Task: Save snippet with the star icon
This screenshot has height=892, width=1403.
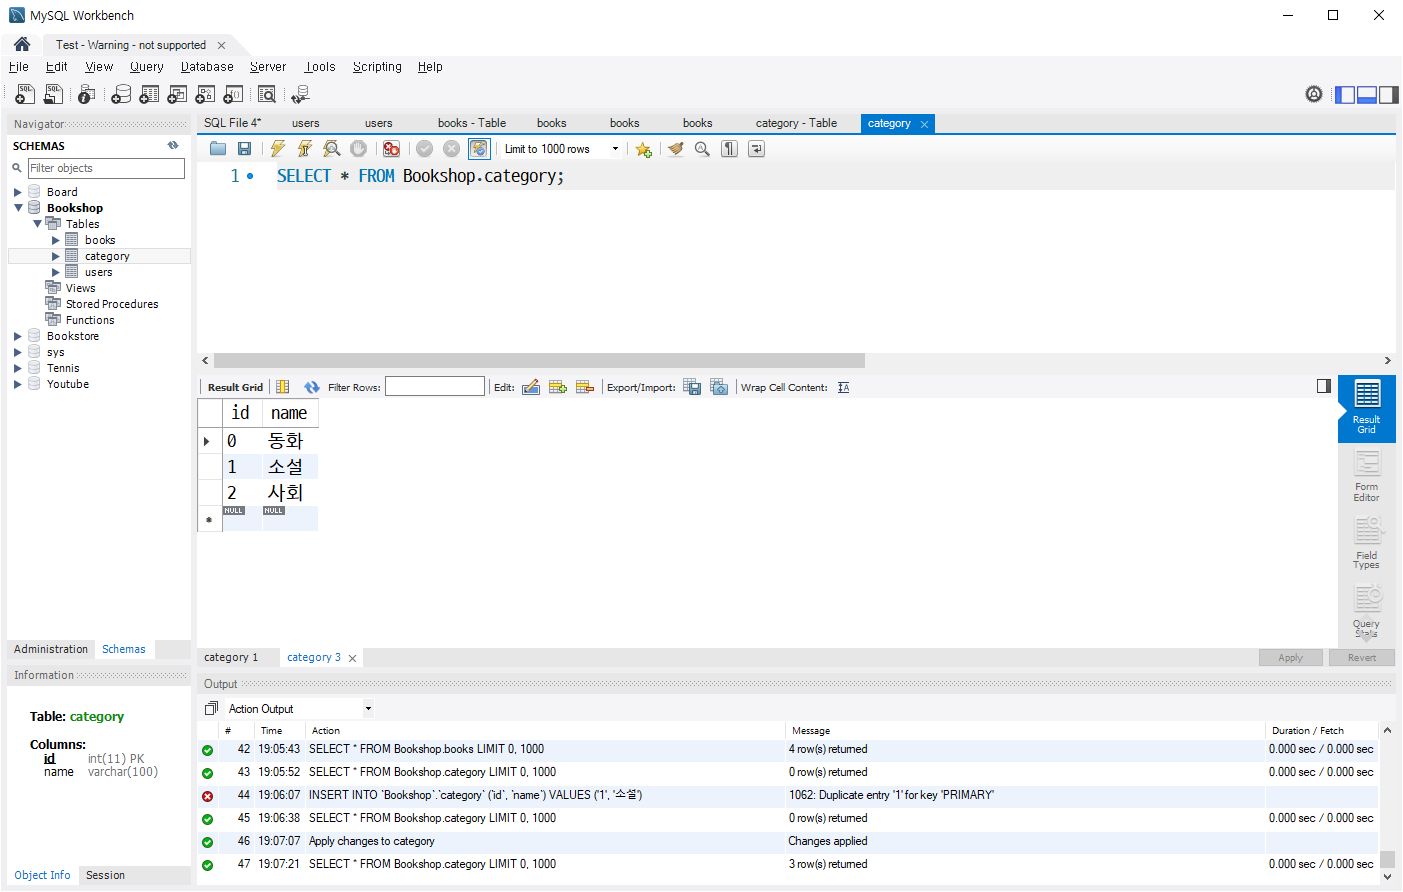Action: point(643,149)
